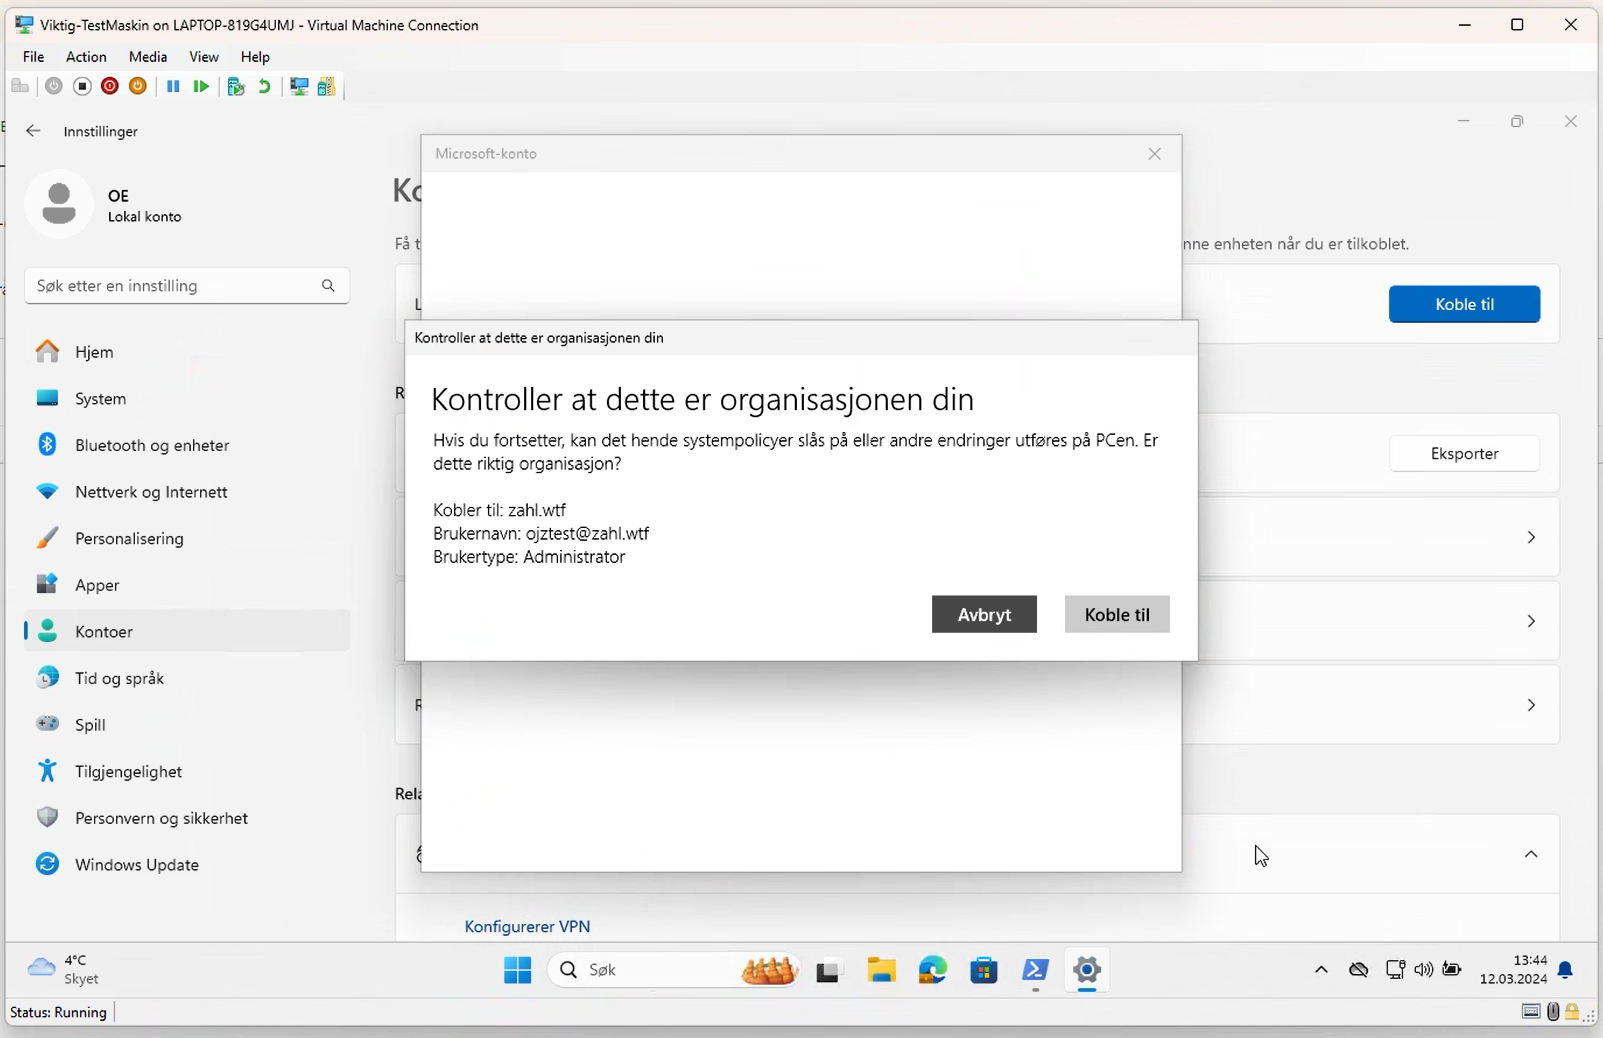1603x1038 pixels.
Task: Click the Konfigurerer VPN link
Action: click(527, 926)
